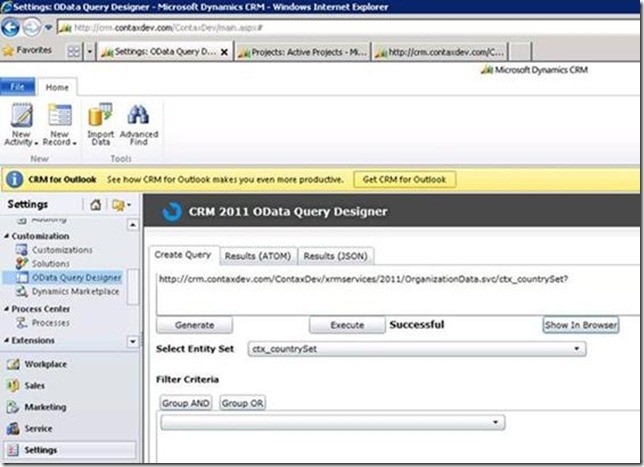Screen dimensions: 644x467
Task: Open Processes under Process Center
Action: click(x=50, y=323)
